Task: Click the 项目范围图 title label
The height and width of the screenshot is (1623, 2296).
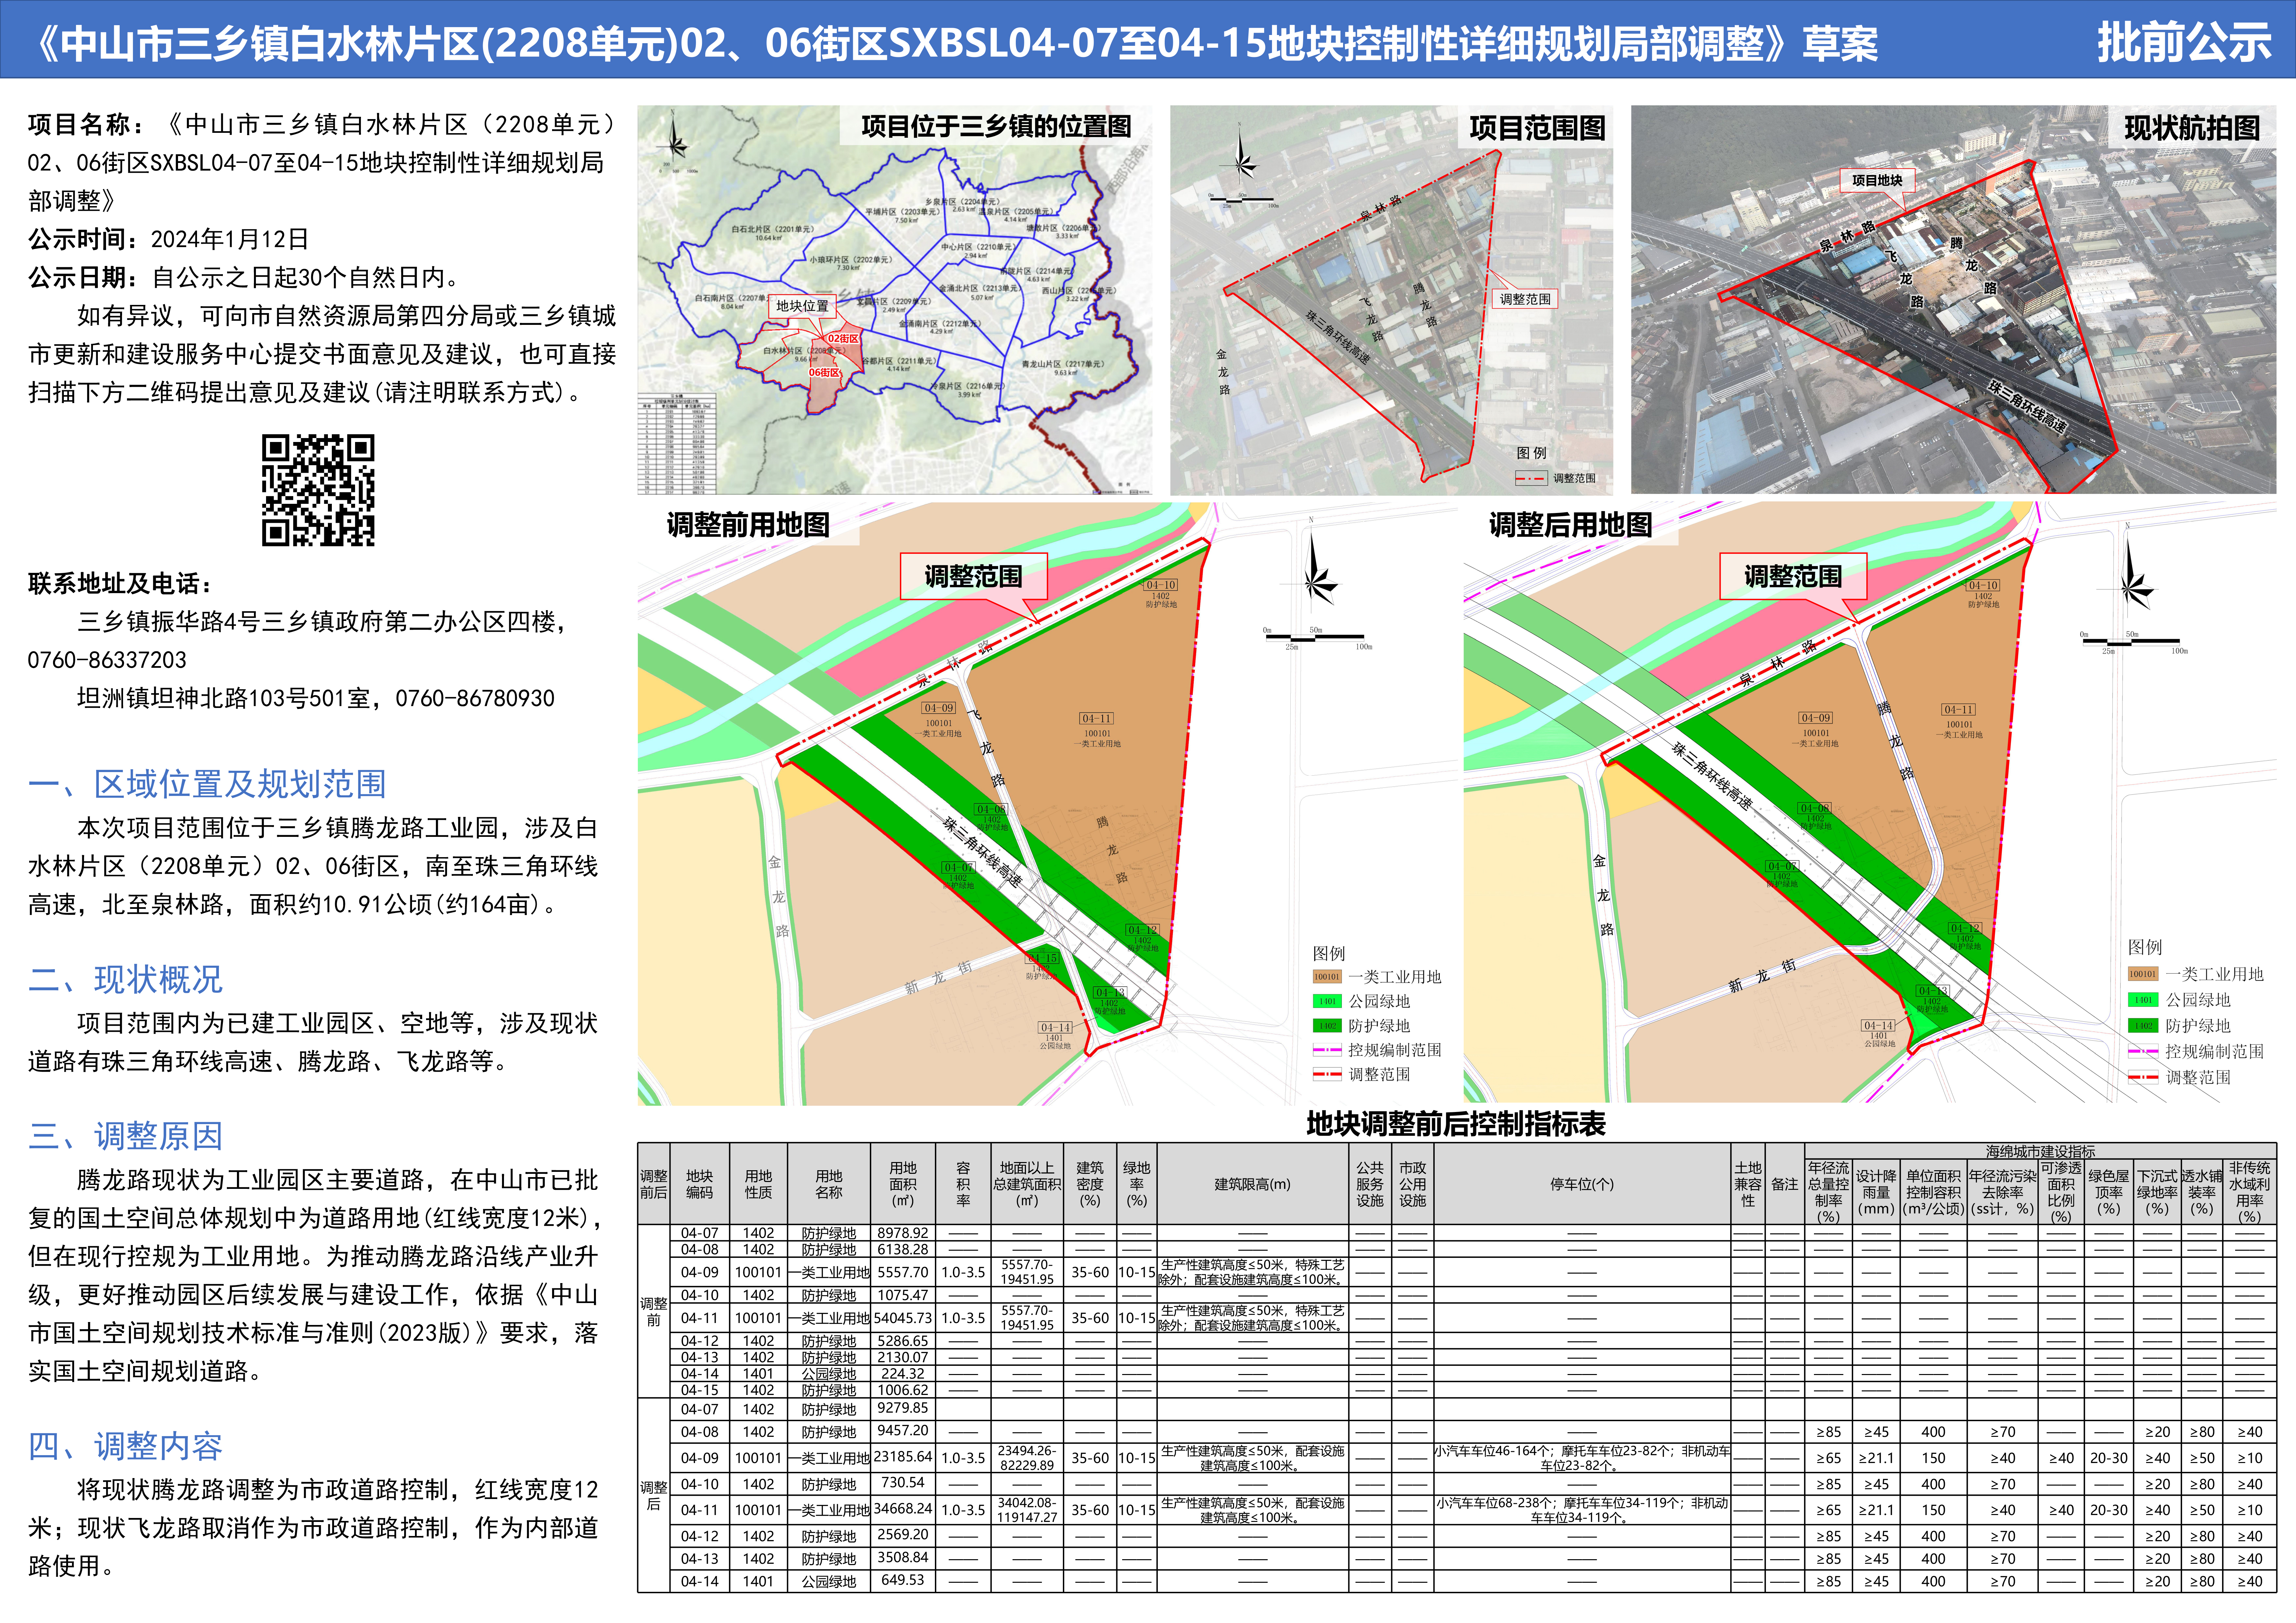Action: pyautogui.click(x=1536, y=128)
